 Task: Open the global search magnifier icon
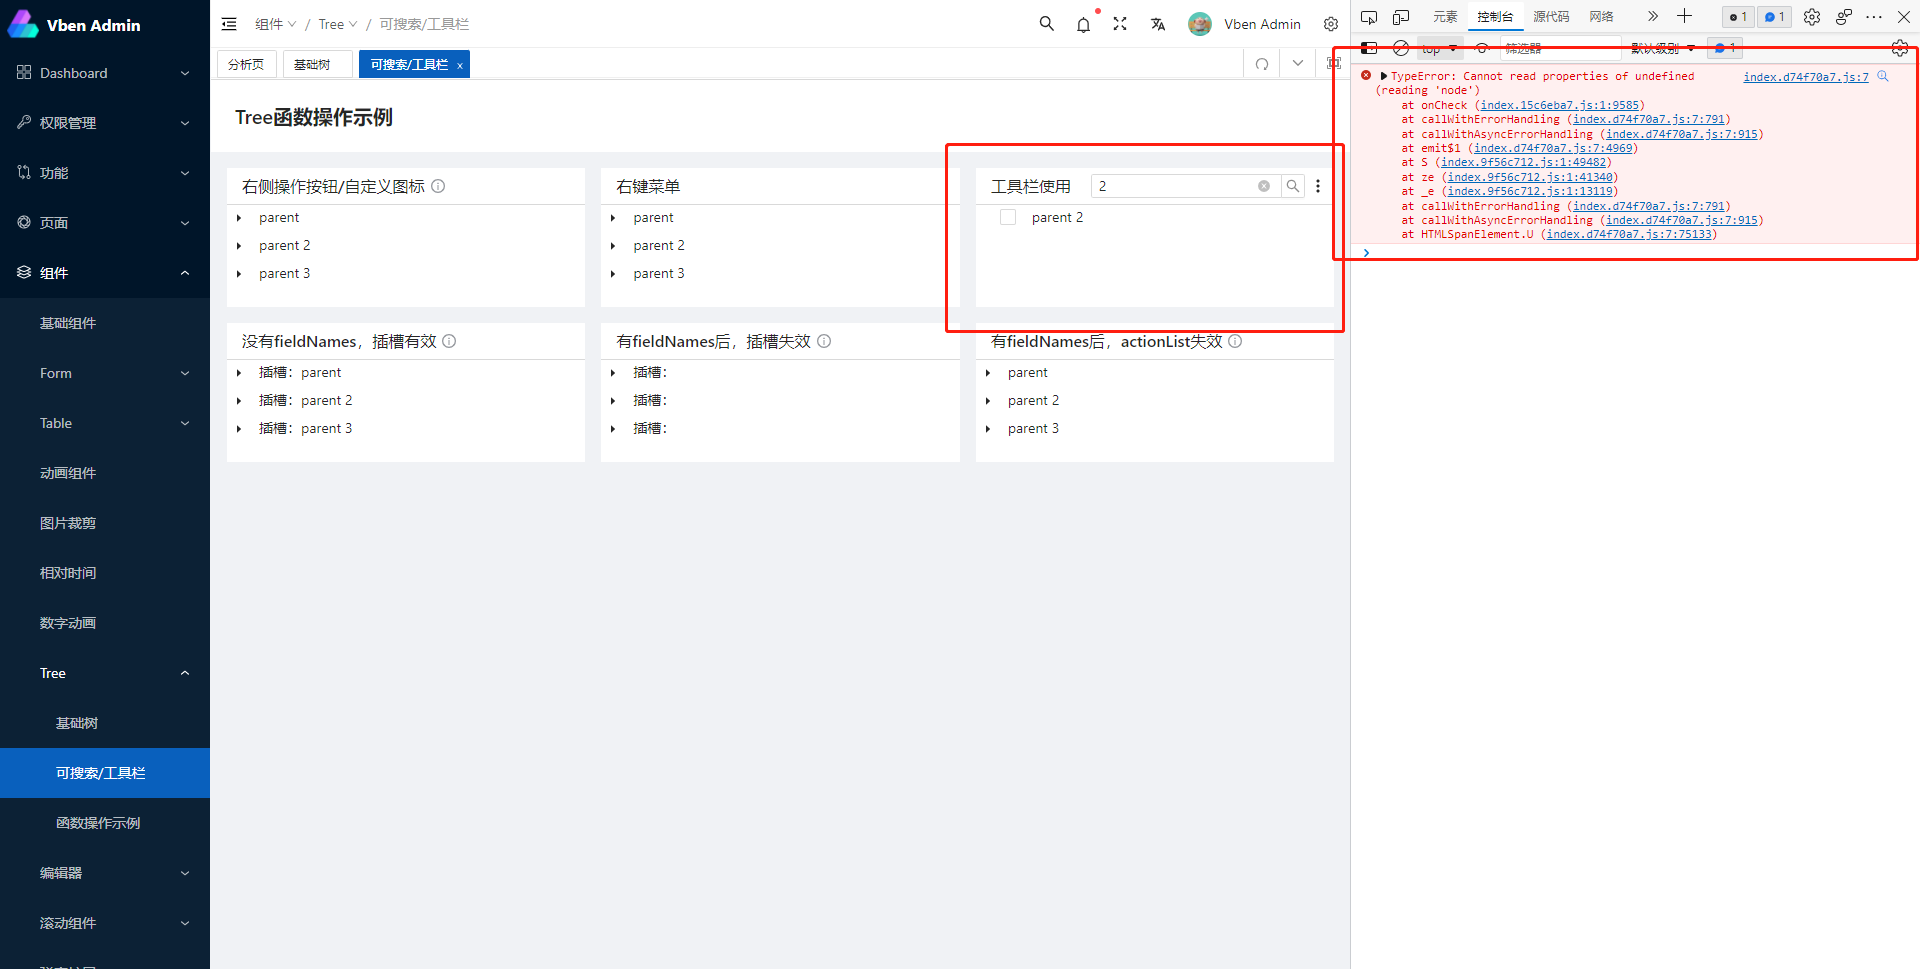pyautogui.click(x=1046, y=23)
